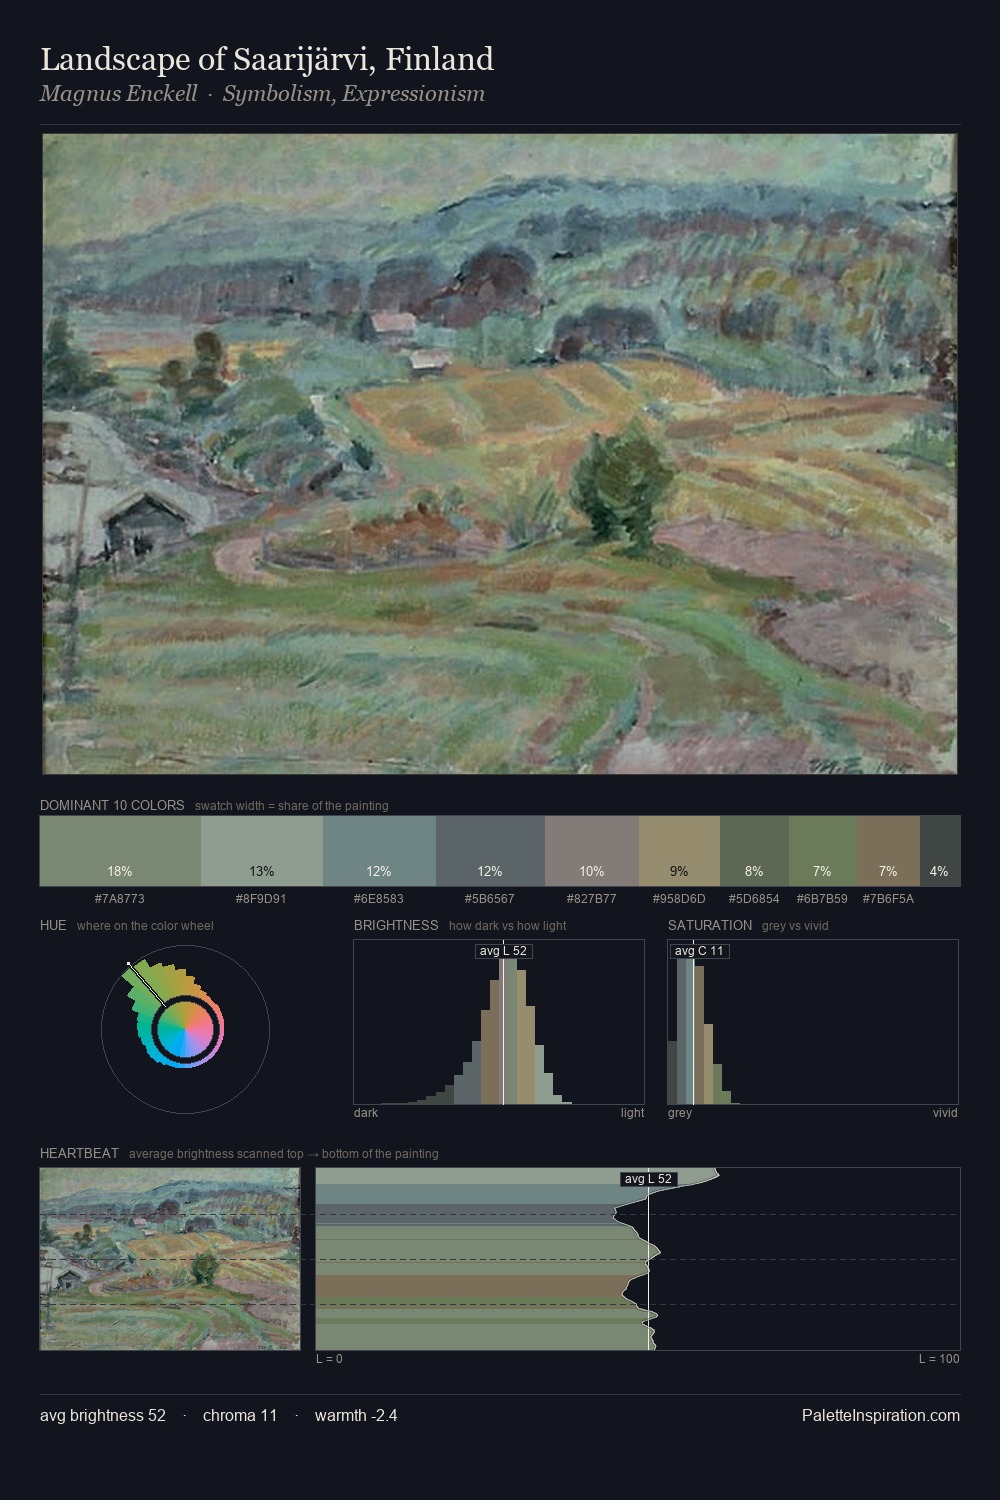Click the 'HUE' section heading
Viewport: 1000px width, 1500px height.
[53, 925]
